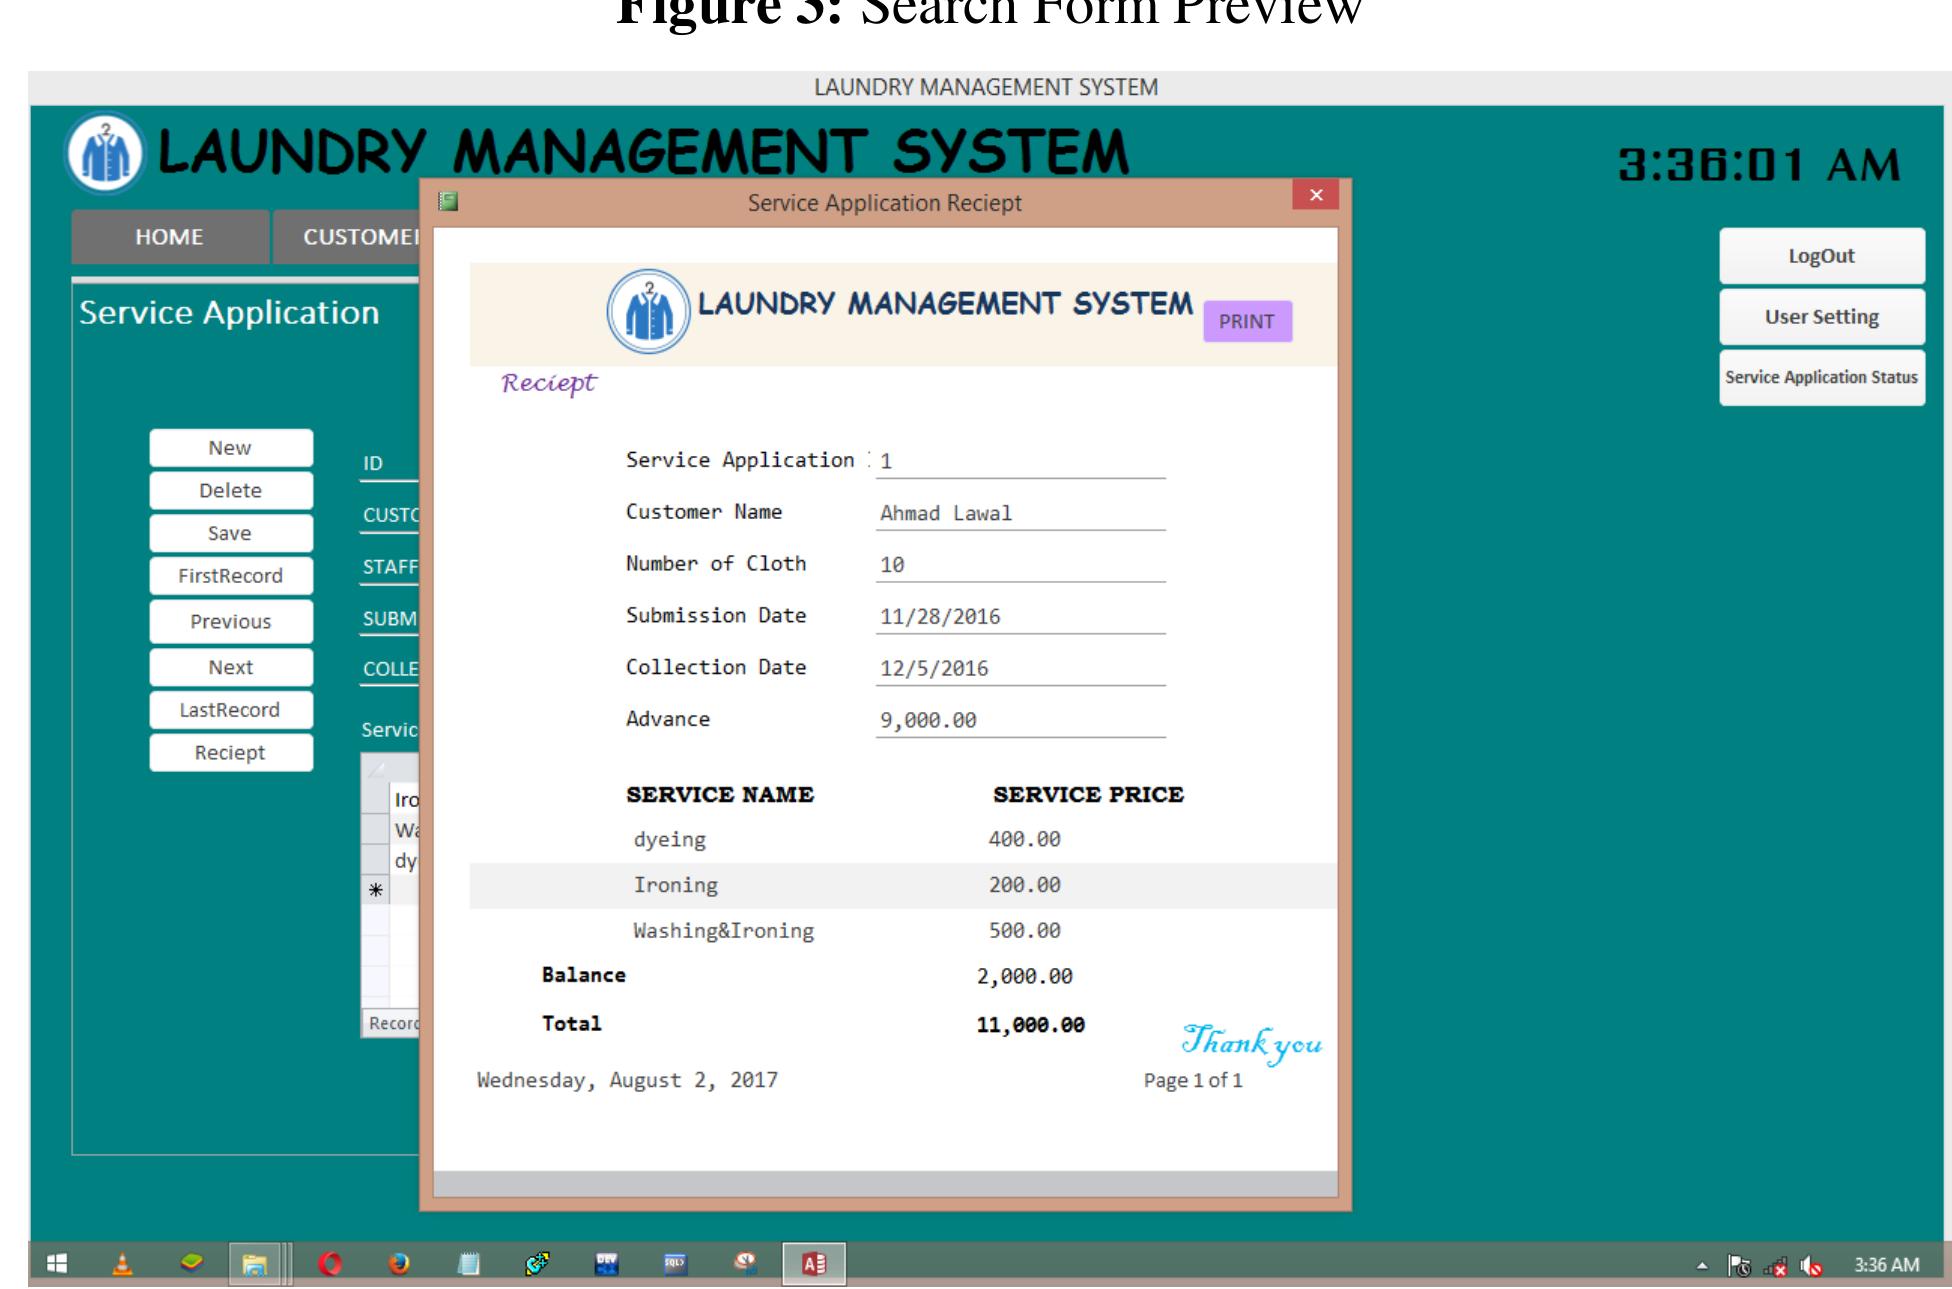Click the form icon in the receipt title bar
1952x1289 pixels.
click(449, 200)
